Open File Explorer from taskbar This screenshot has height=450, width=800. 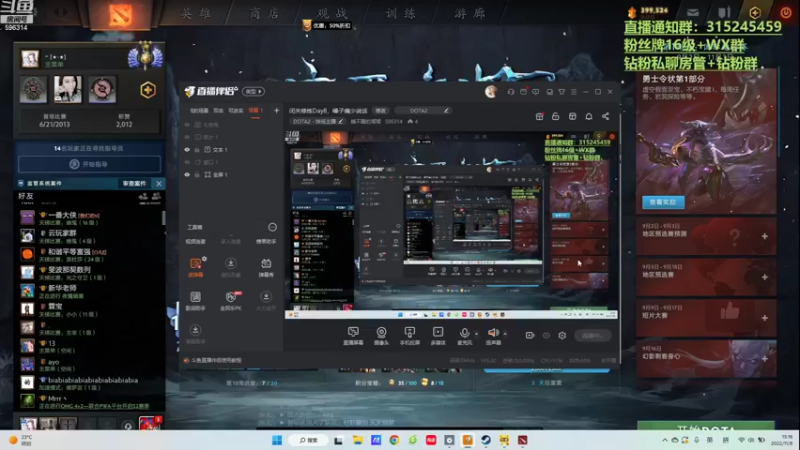point(357,440)
